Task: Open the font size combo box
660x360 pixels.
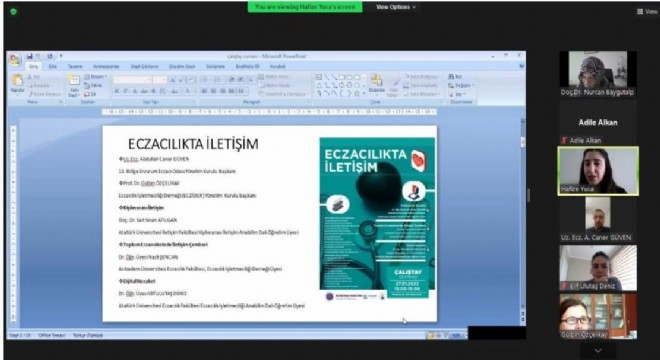Action: click(160, 80)
